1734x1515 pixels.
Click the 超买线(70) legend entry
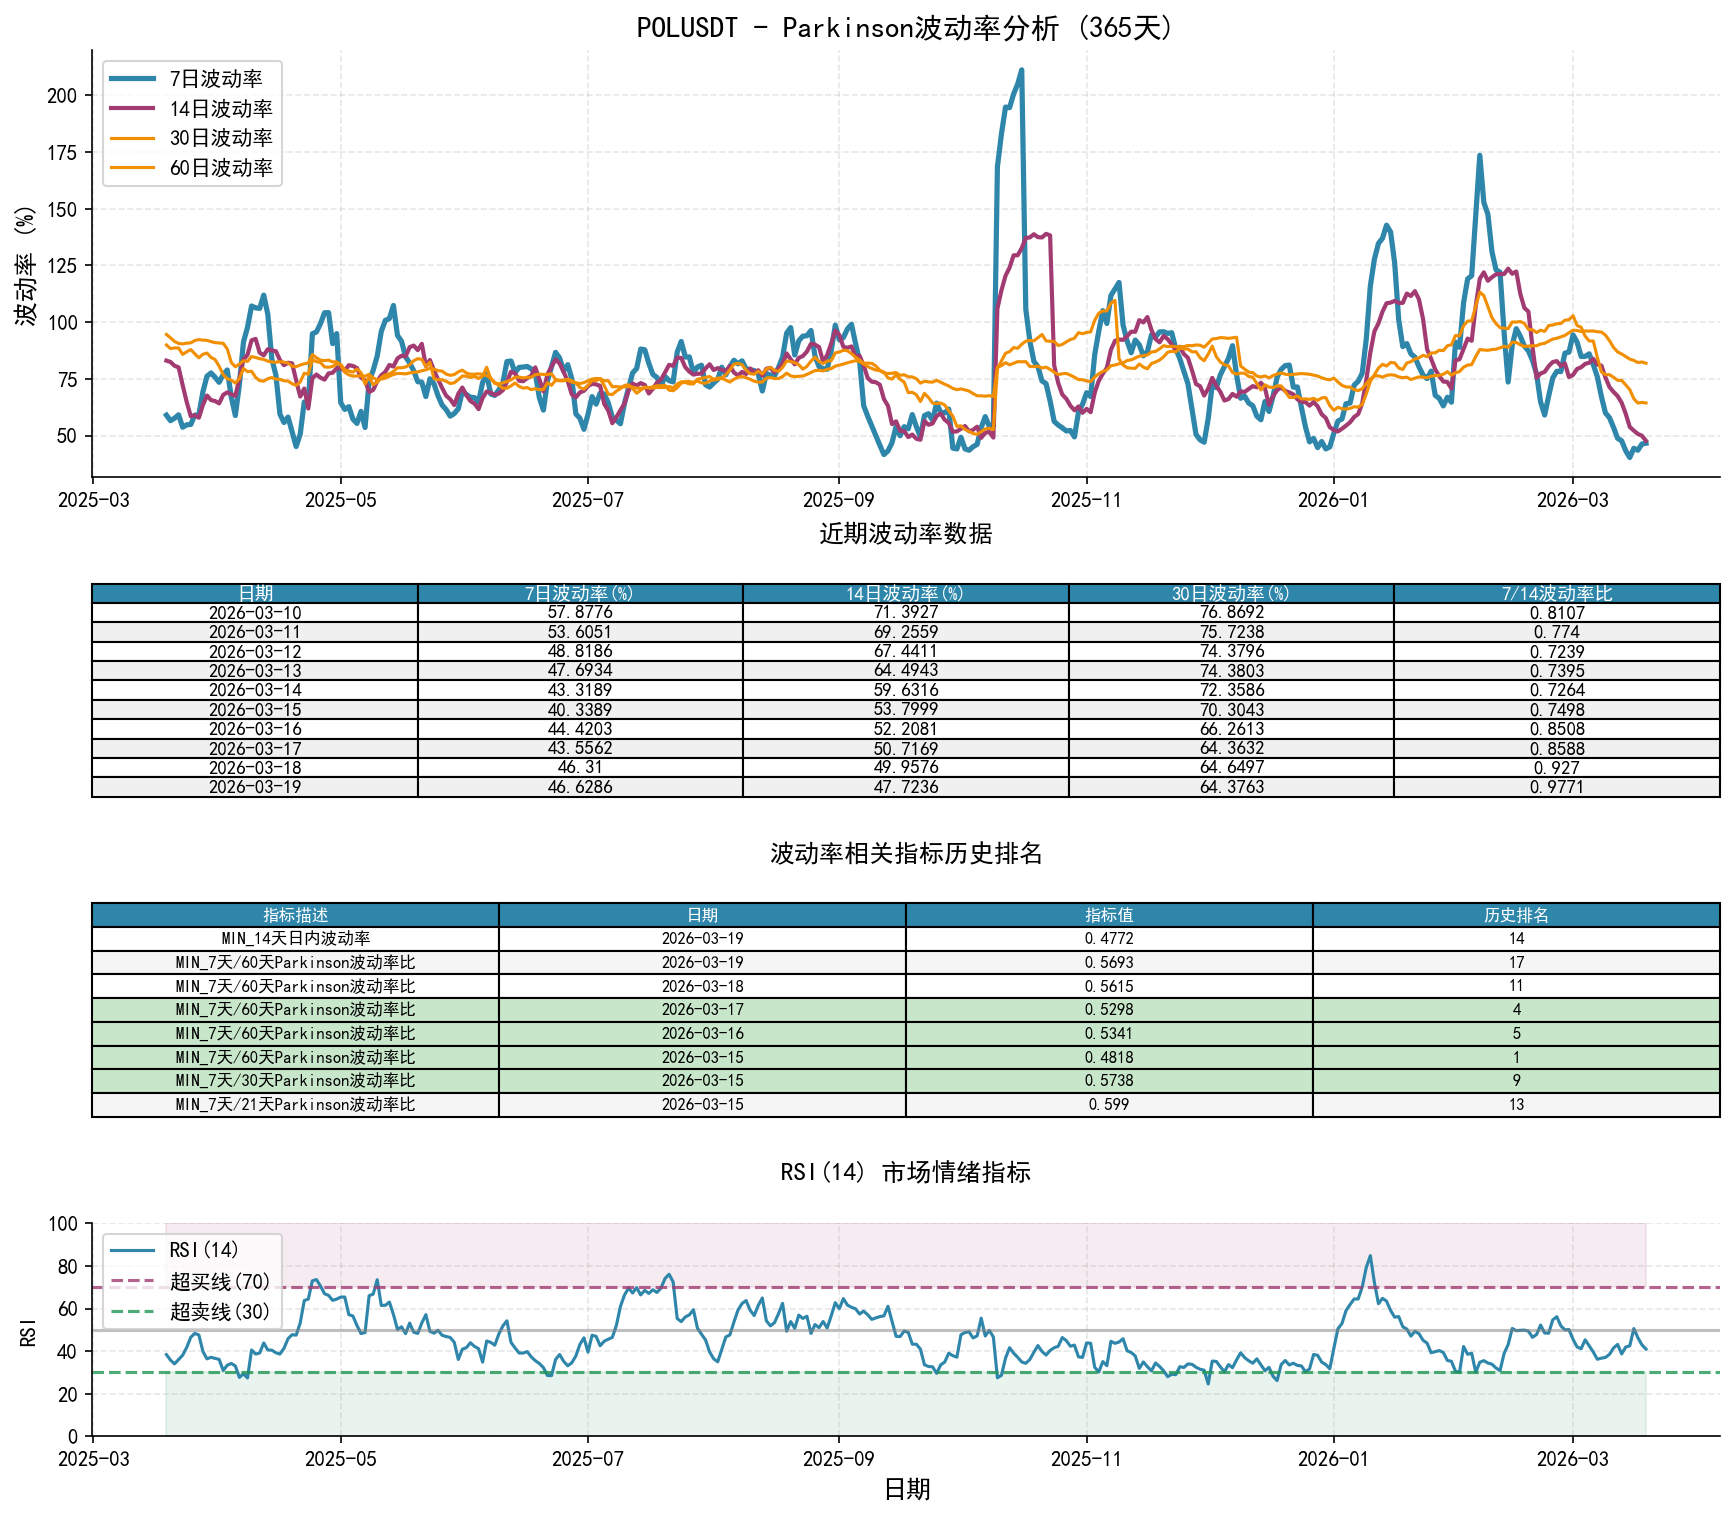219,1281
